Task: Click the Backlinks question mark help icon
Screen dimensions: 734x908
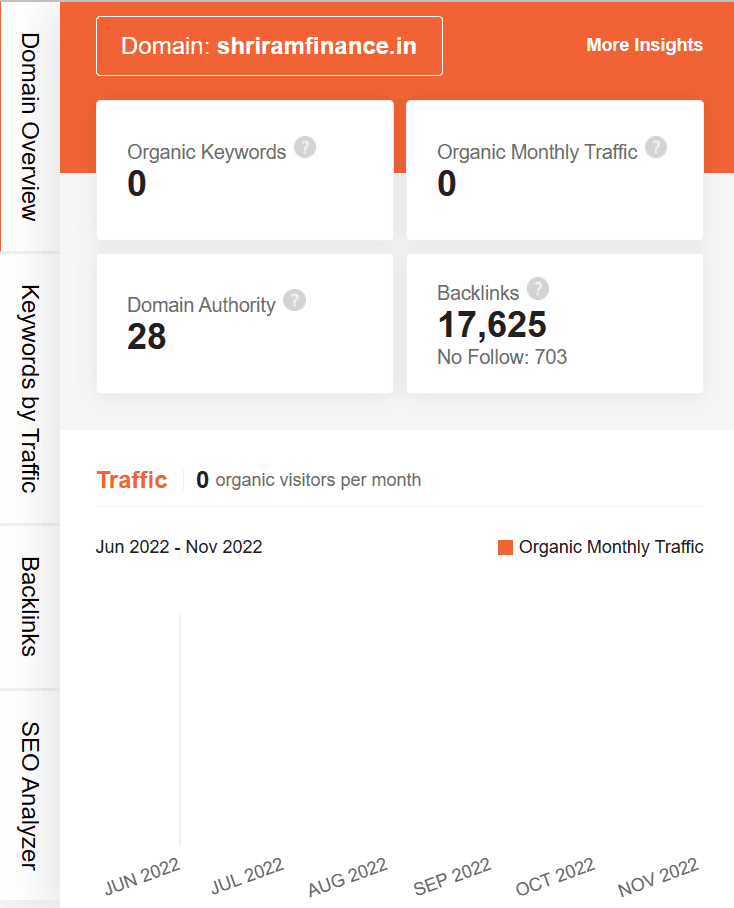Action: point(538,289)
